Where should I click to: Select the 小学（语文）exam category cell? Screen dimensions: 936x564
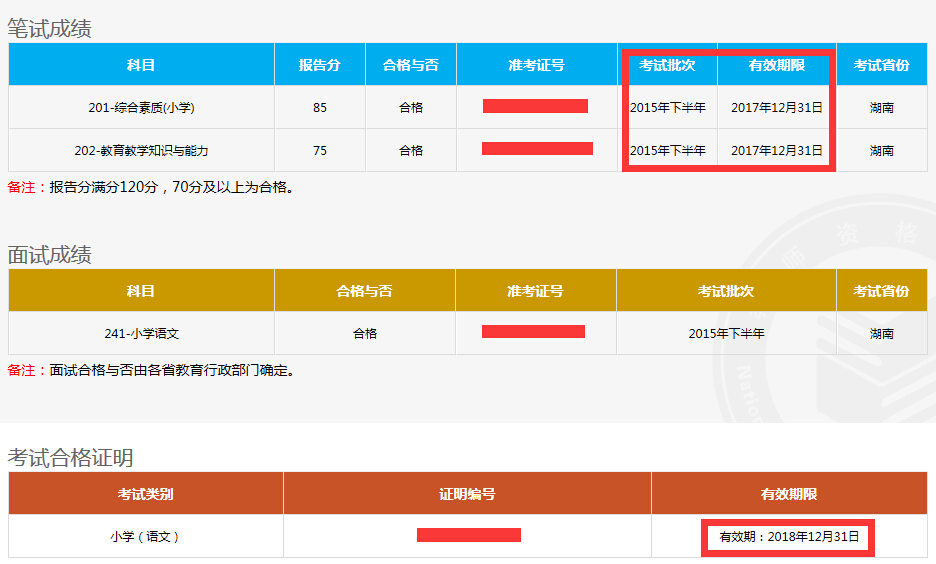(145, 537)
